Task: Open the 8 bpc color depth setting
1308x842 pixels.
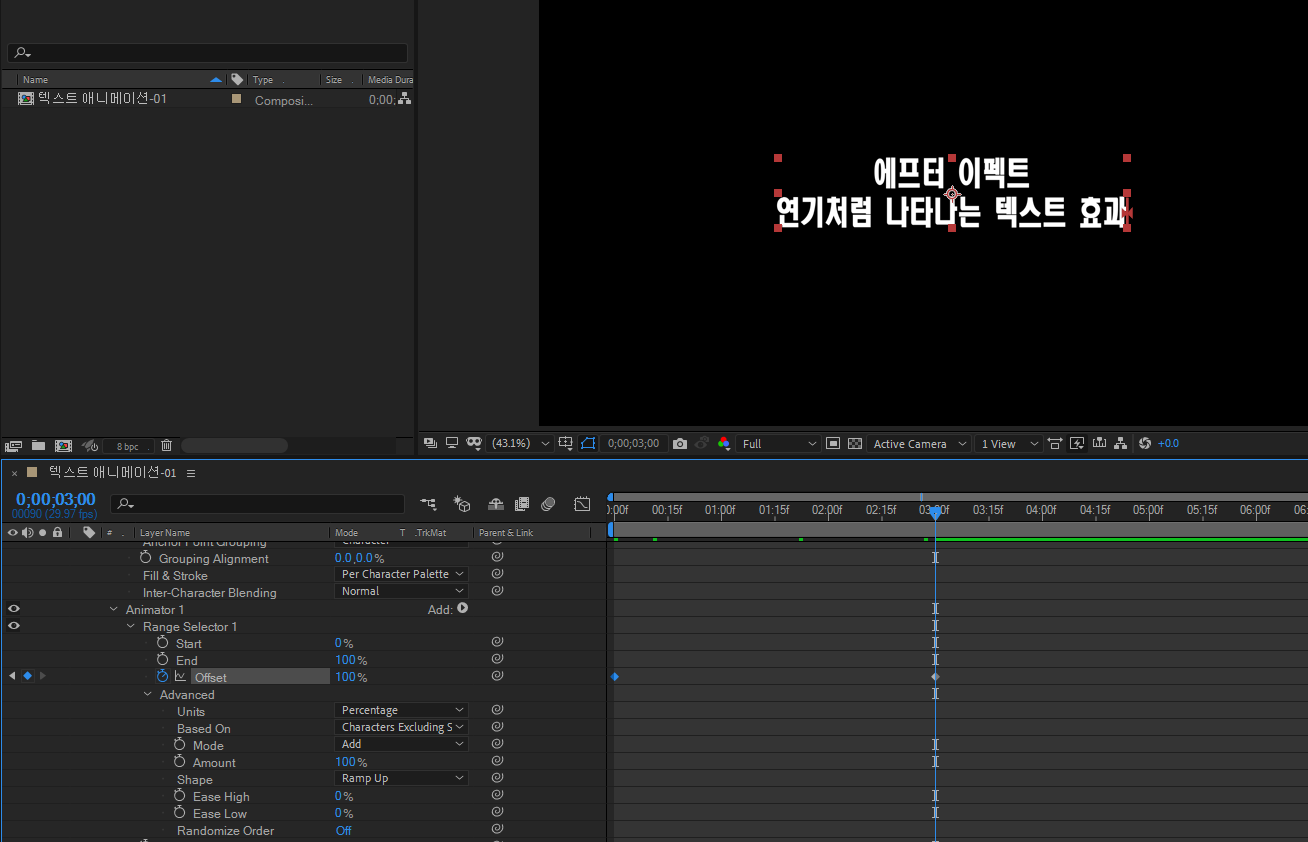Action: [128, 446]
